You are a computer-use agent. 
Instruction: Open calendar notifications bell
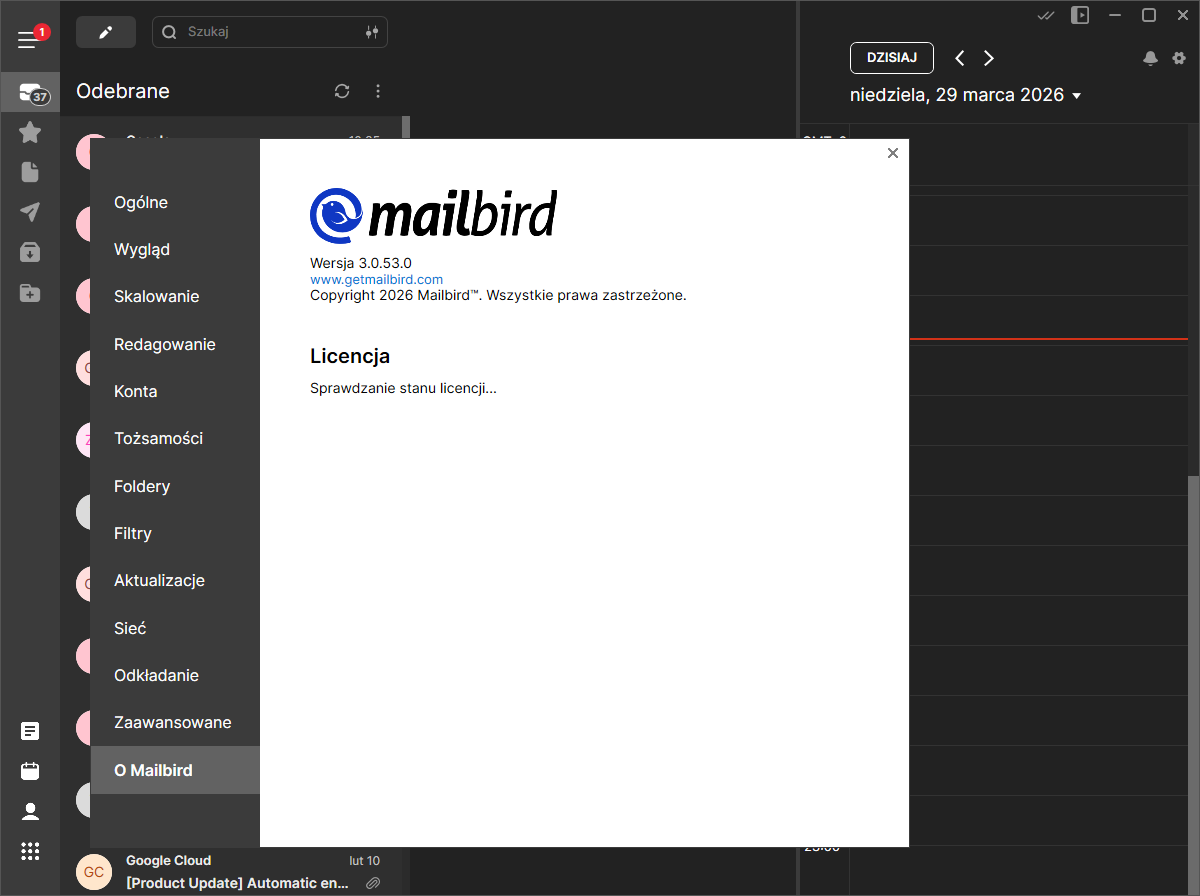(x=1151, y=58)
